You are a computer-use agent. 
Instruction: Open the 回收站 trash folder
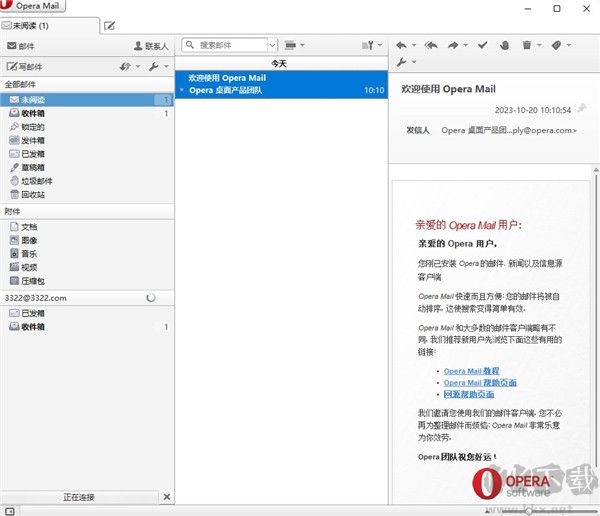coord(87,194)
